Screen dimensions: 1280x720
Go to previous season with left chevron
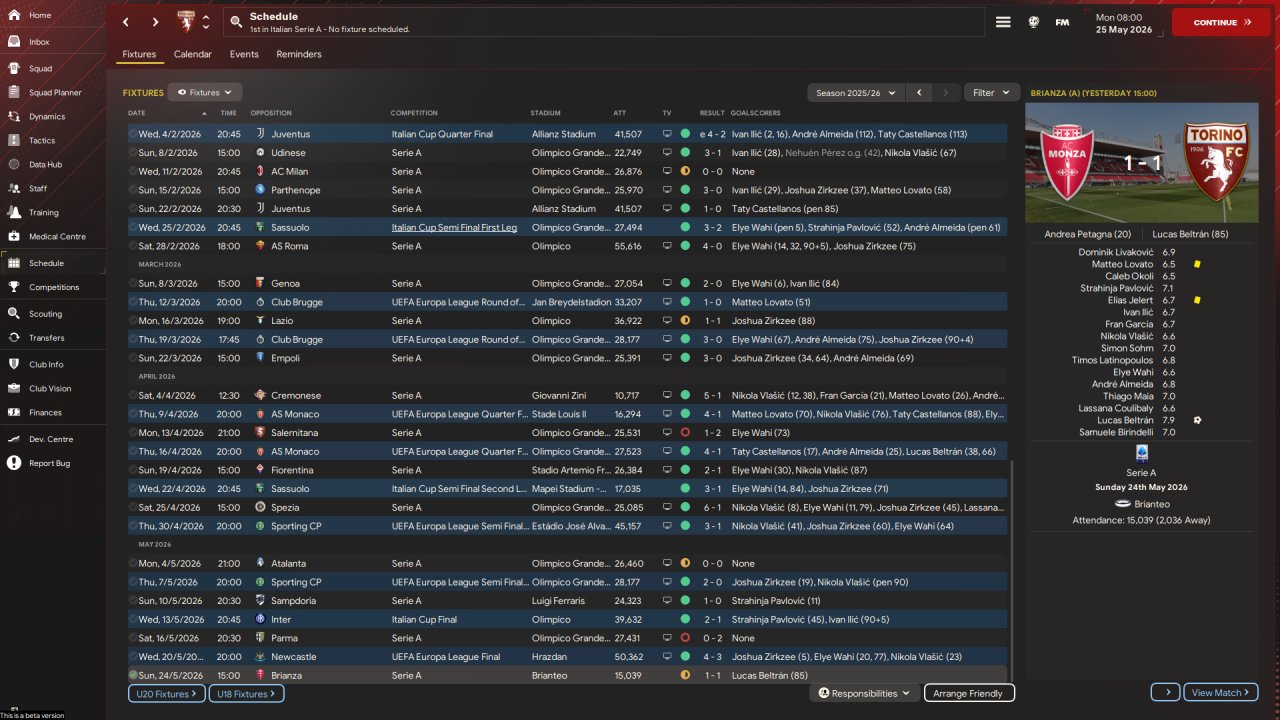coord(920,92)
